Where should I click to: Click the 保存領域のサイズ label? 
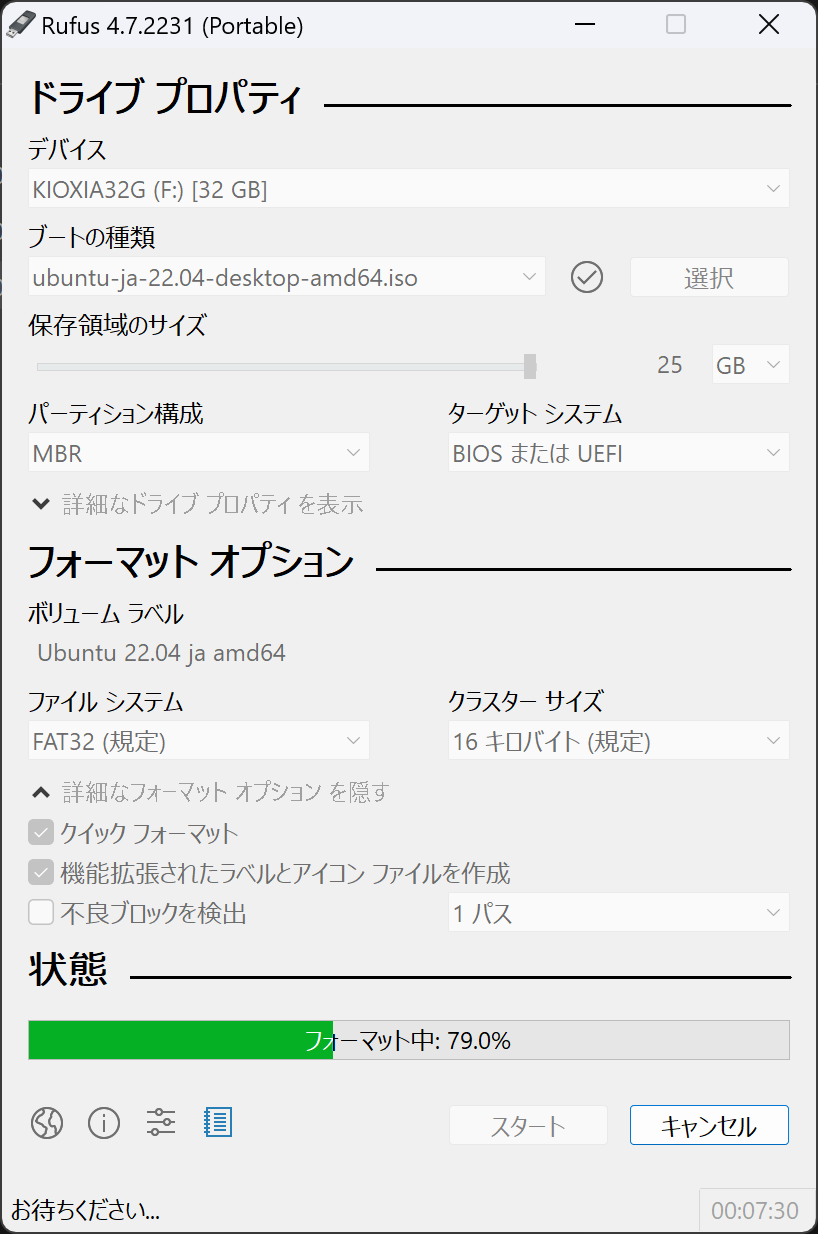click(117, 325)
